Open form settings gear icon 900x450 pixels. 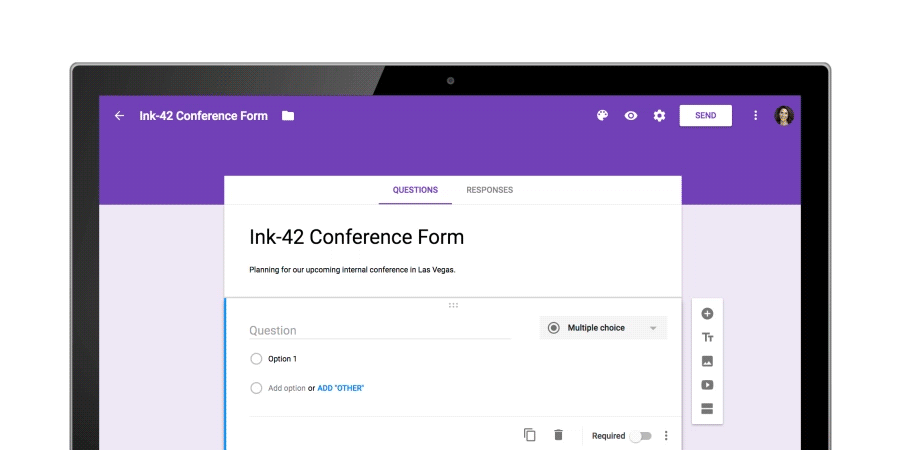point(659,116)
